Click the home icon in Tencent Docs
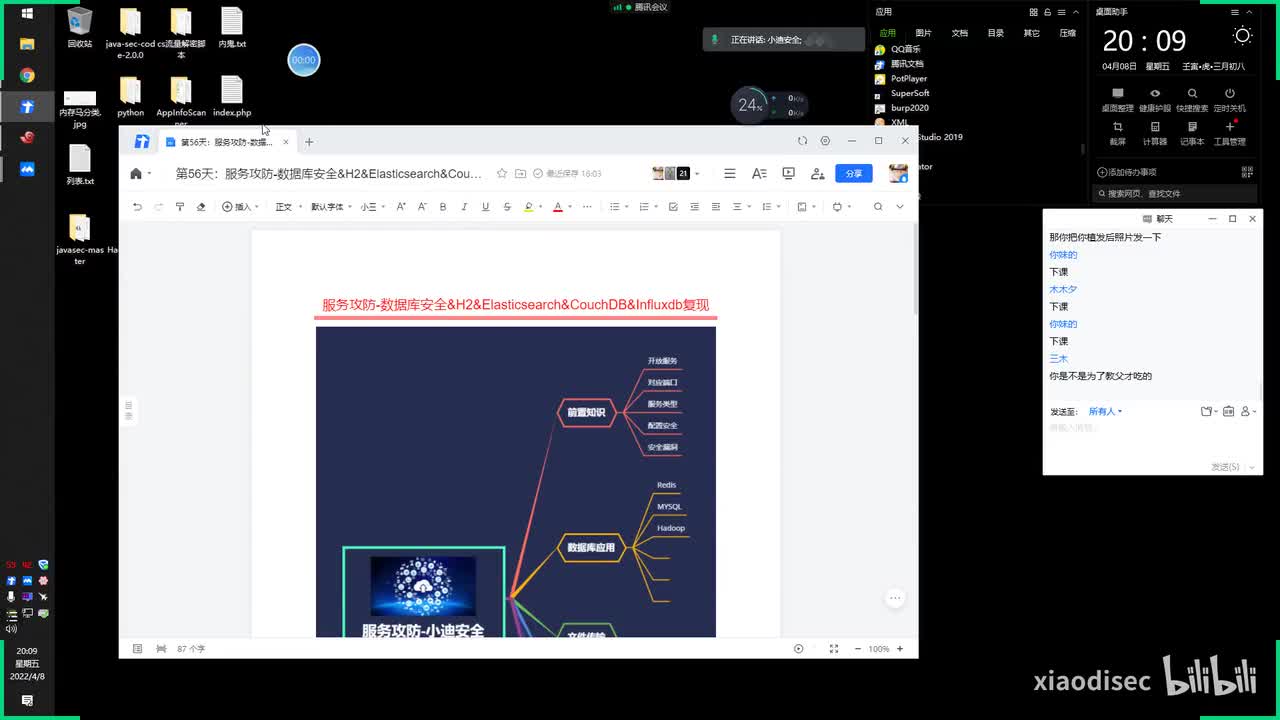1280x720 pixels. 136,173
